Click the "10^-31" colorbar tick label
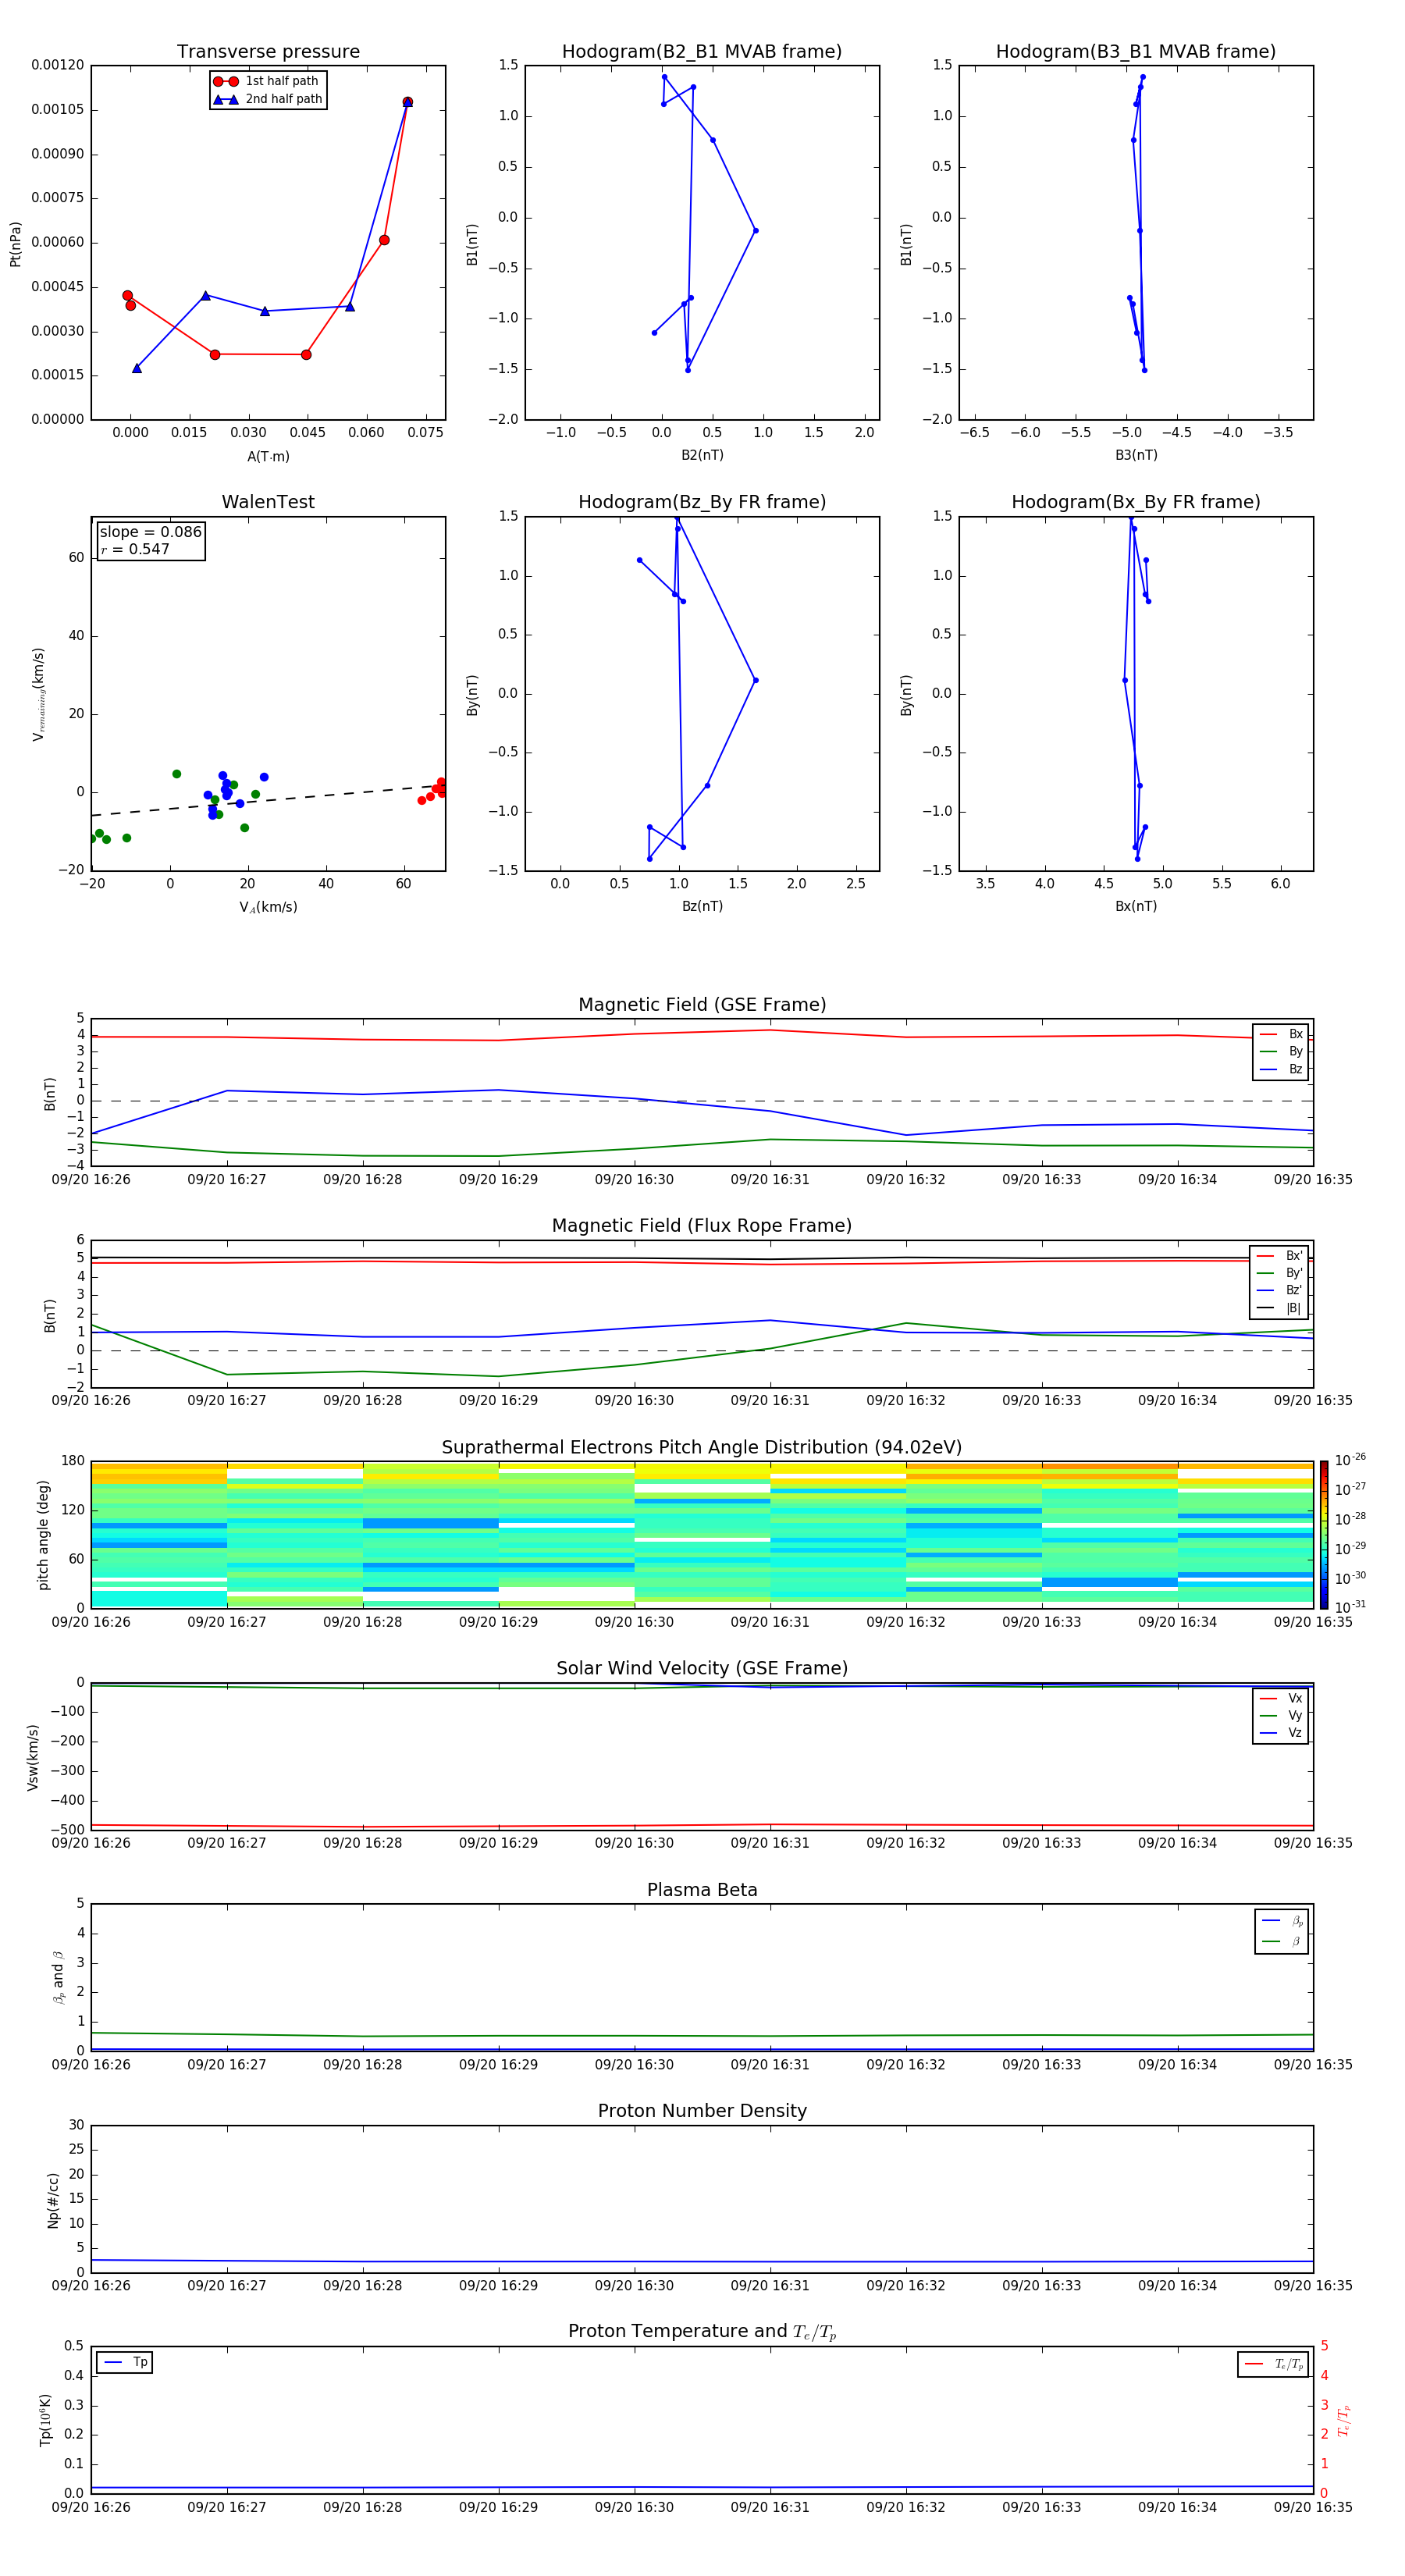The width and height of the screenshot is (1405, 2576). point(1350,1607)
